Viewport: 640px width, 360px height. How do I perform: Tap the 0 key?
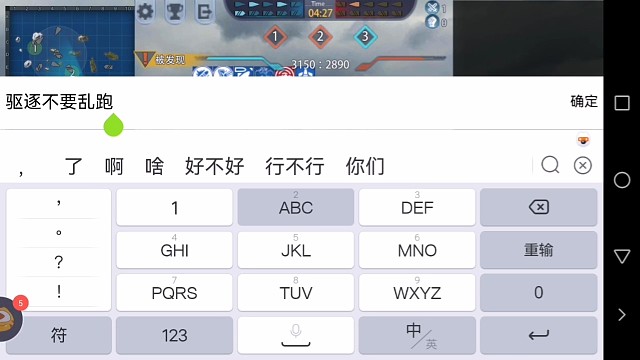pos(538,292)
